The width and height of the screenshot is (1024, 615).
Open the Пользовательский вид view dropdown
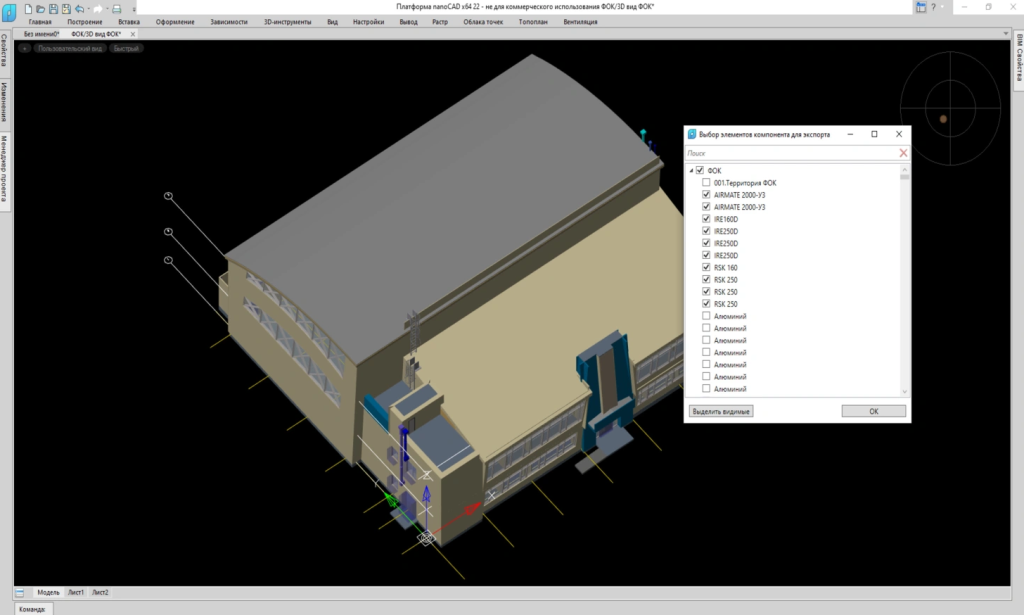click(70, 48)
